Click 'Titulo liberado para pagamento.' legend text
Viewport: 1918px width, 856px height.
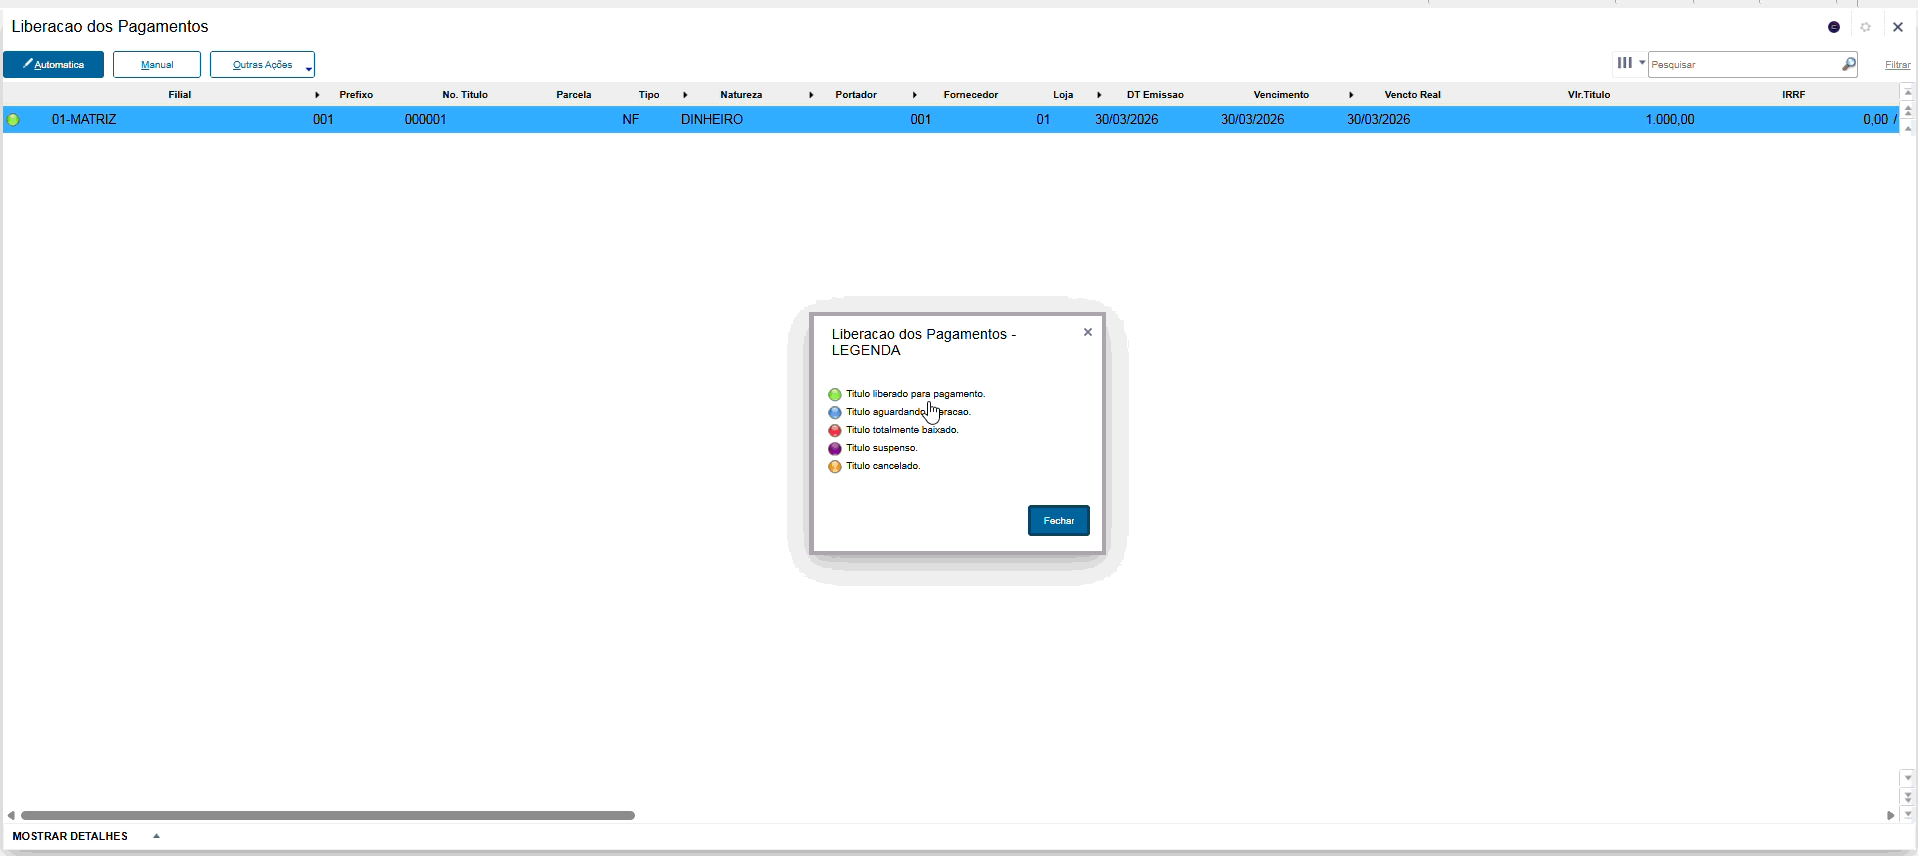916,394
